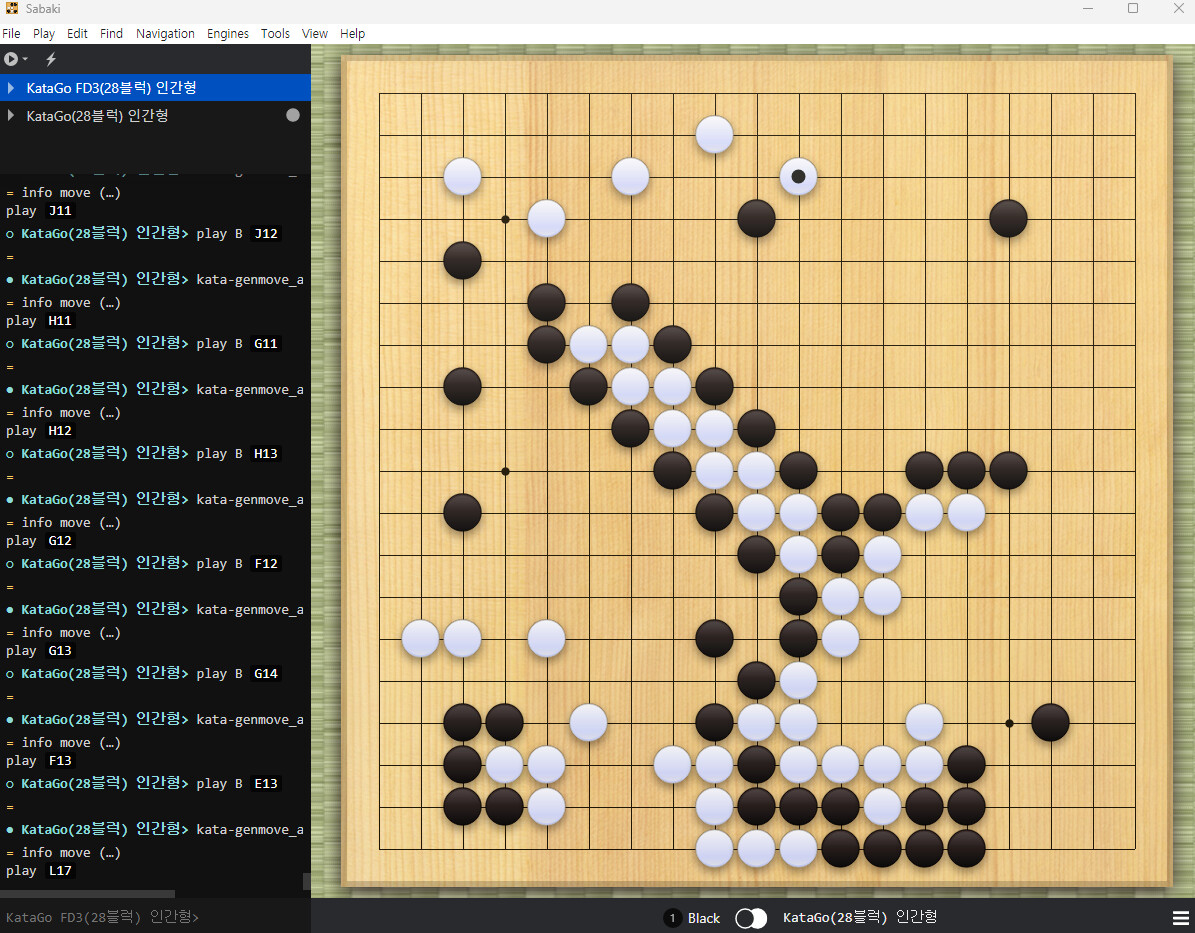Viewport: 1195px width, 933px height.
Task: Open the Engines menu
Action: (x=228, y=34)
